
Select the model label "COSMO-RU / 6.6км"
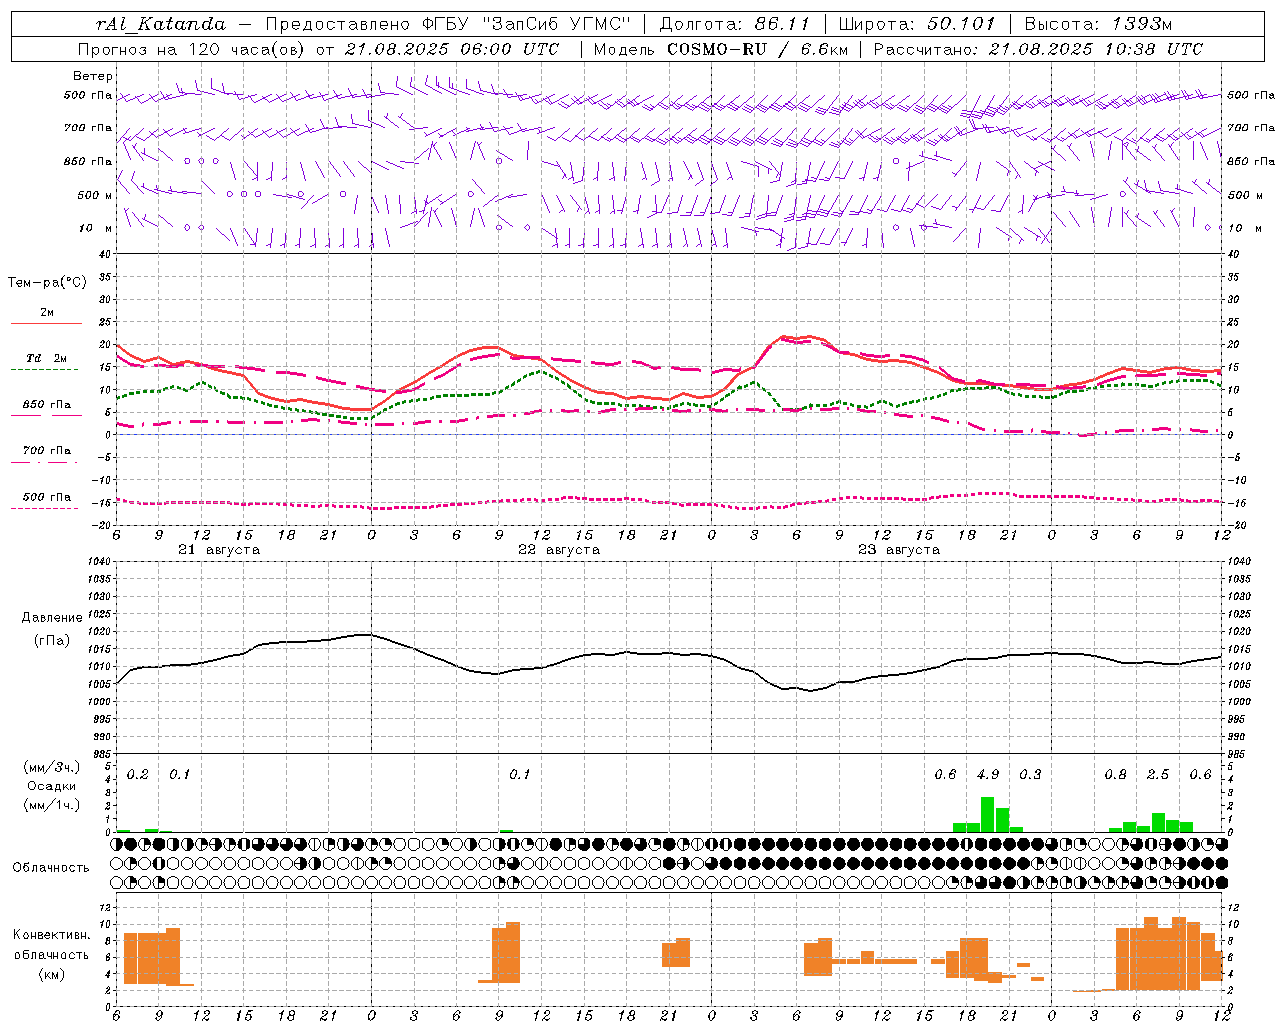tap(758, 49)
